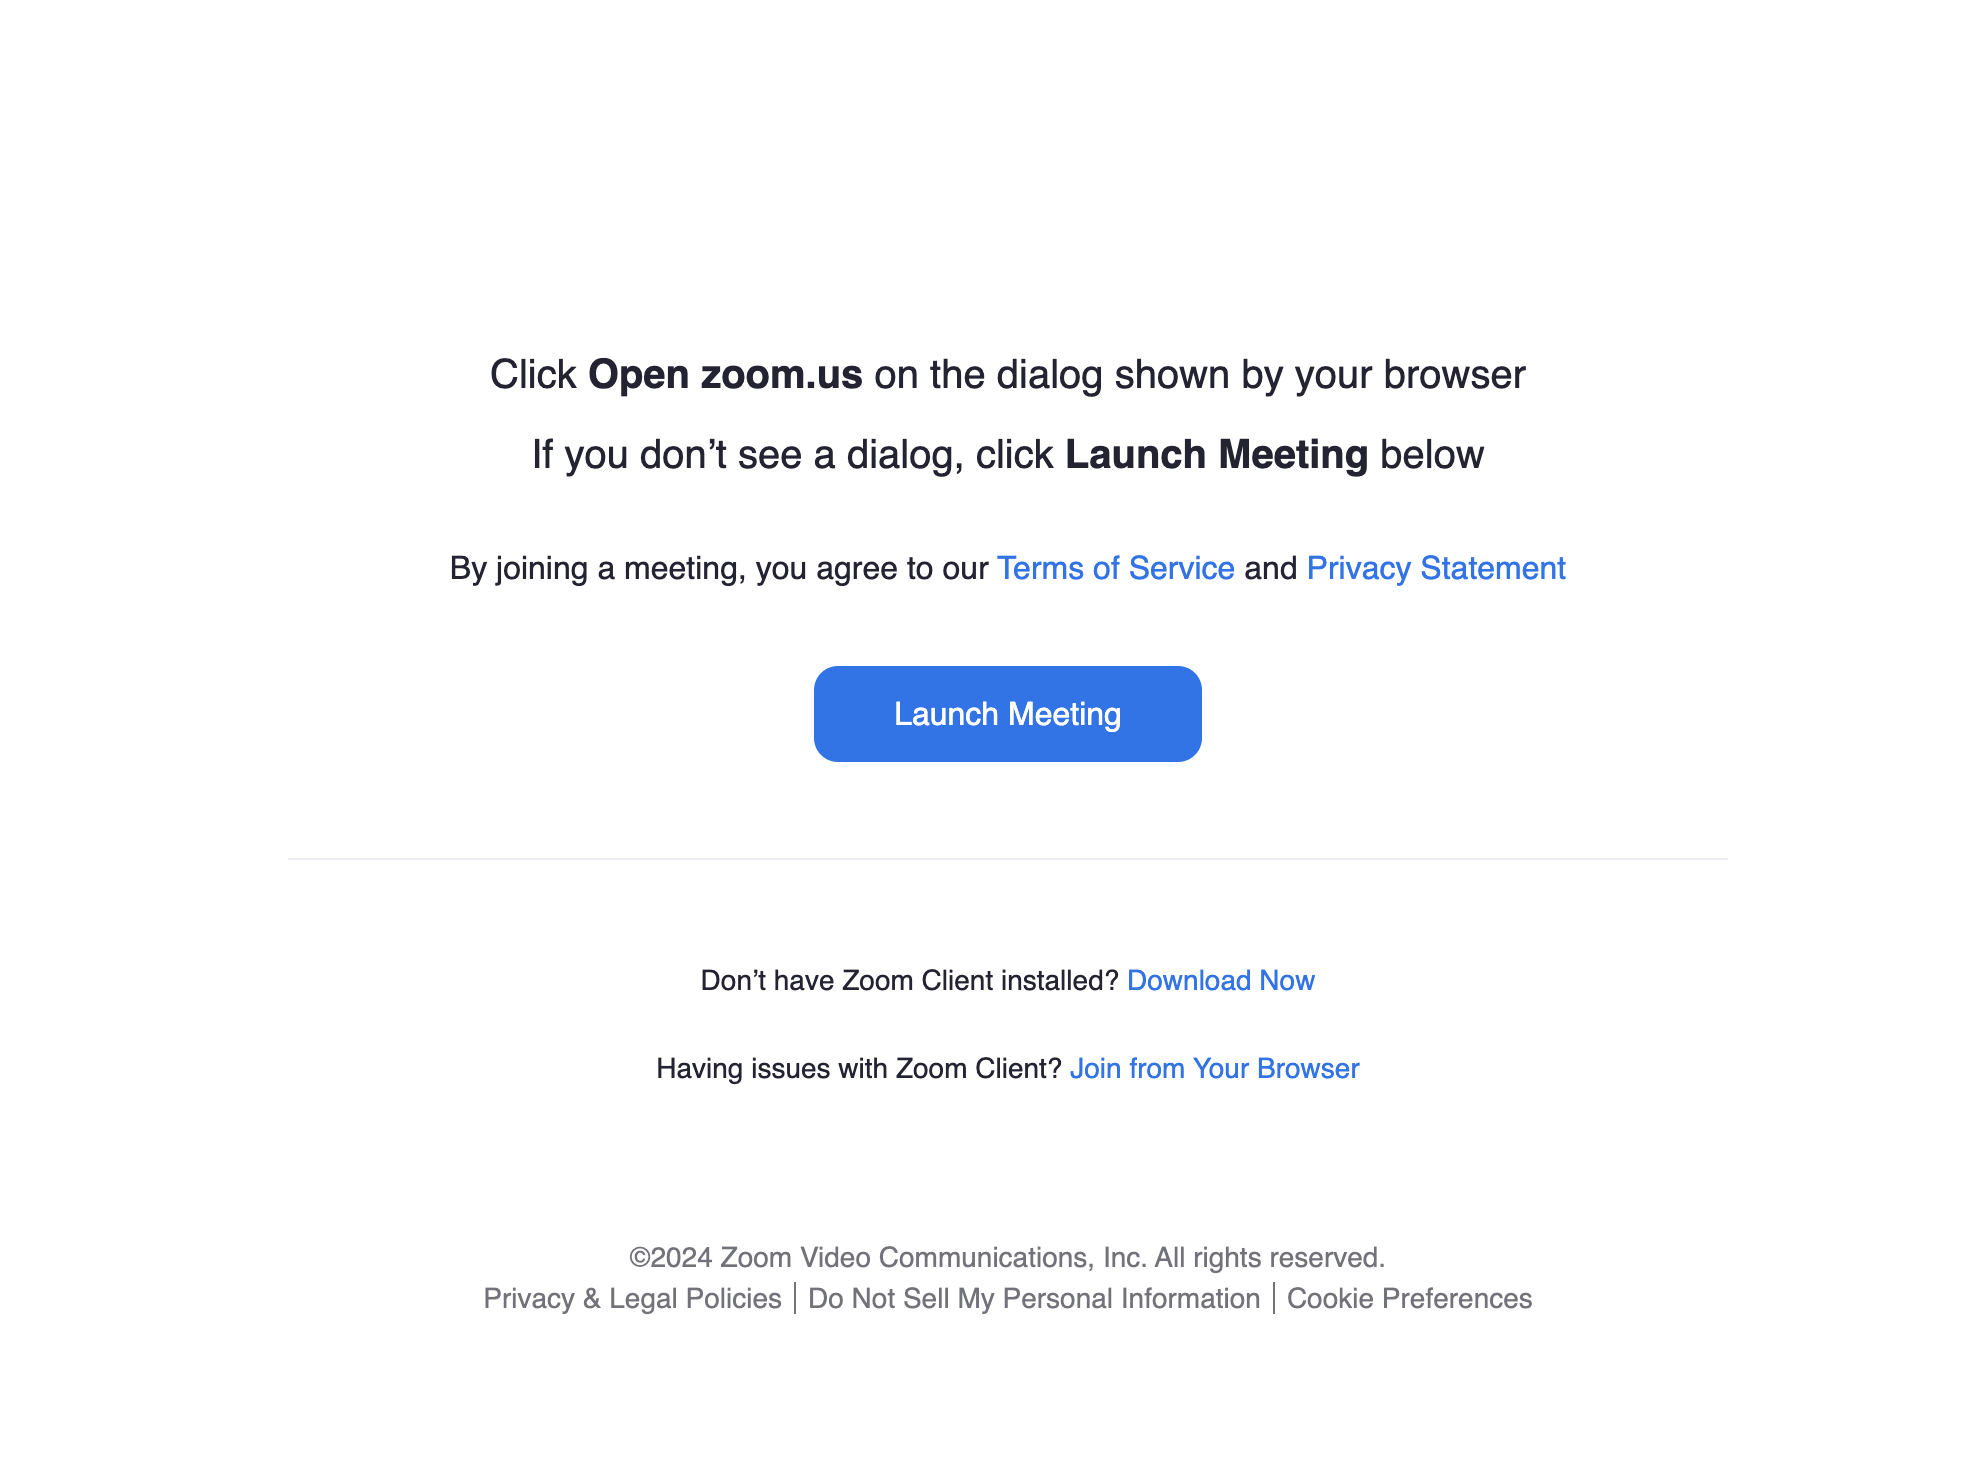Click bold Launch Meeting words in instructions

[x=1216, y=455]
